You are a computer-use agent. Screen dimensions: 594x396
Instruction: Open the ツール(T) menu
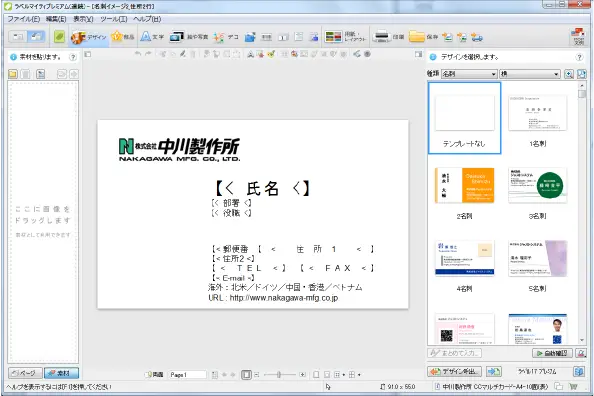coord(113,19)
